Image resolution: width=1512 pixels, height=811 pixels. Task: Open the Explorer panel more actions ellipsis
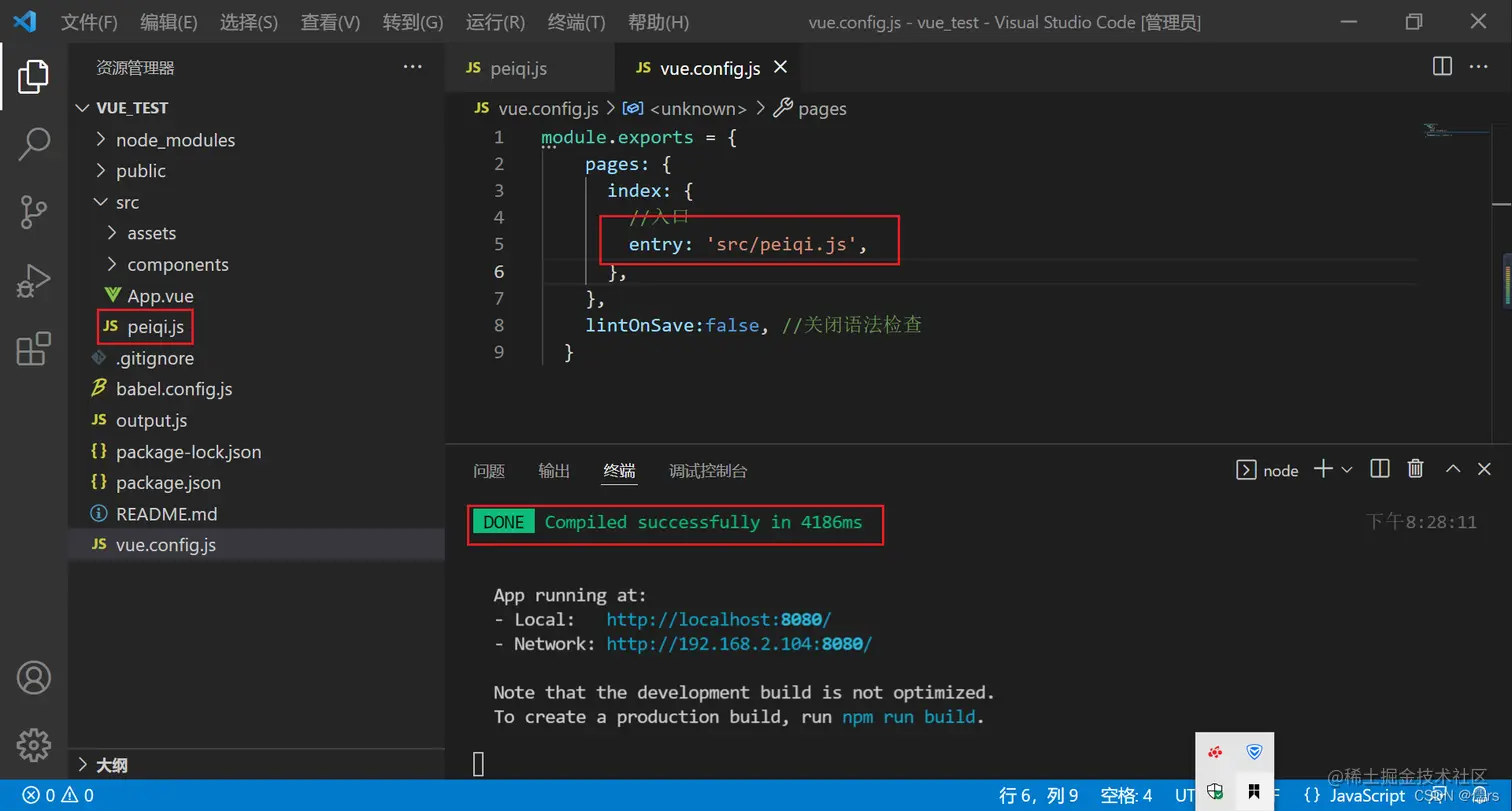(412, 67)
